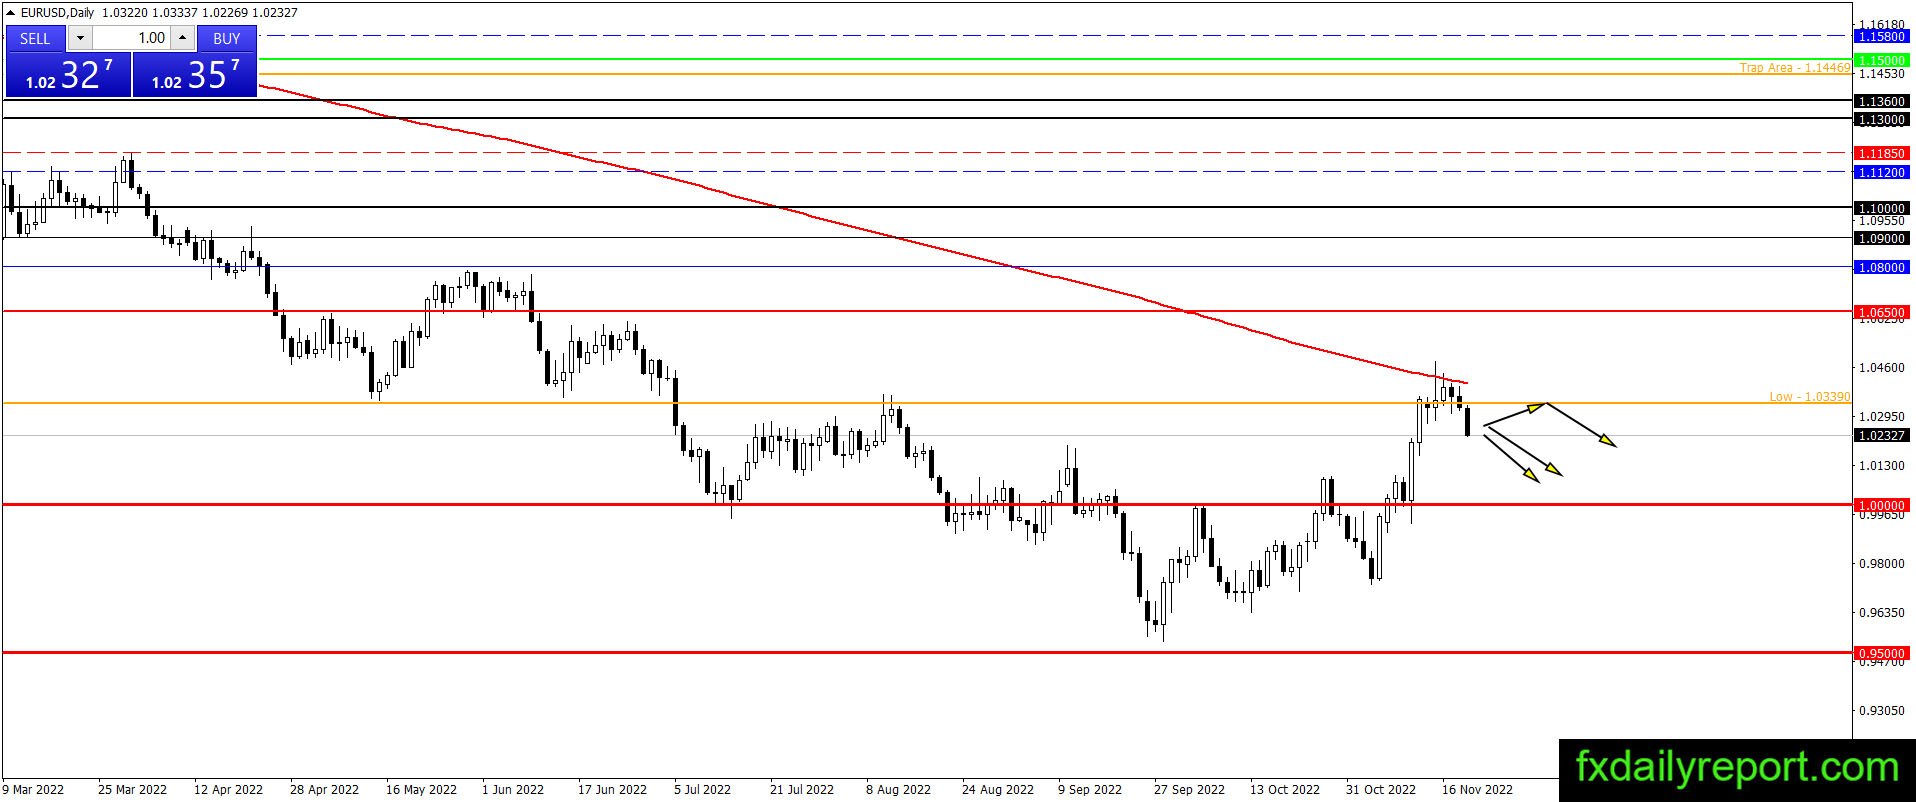Click the 0.95000 support level tag

[1881, 653]
